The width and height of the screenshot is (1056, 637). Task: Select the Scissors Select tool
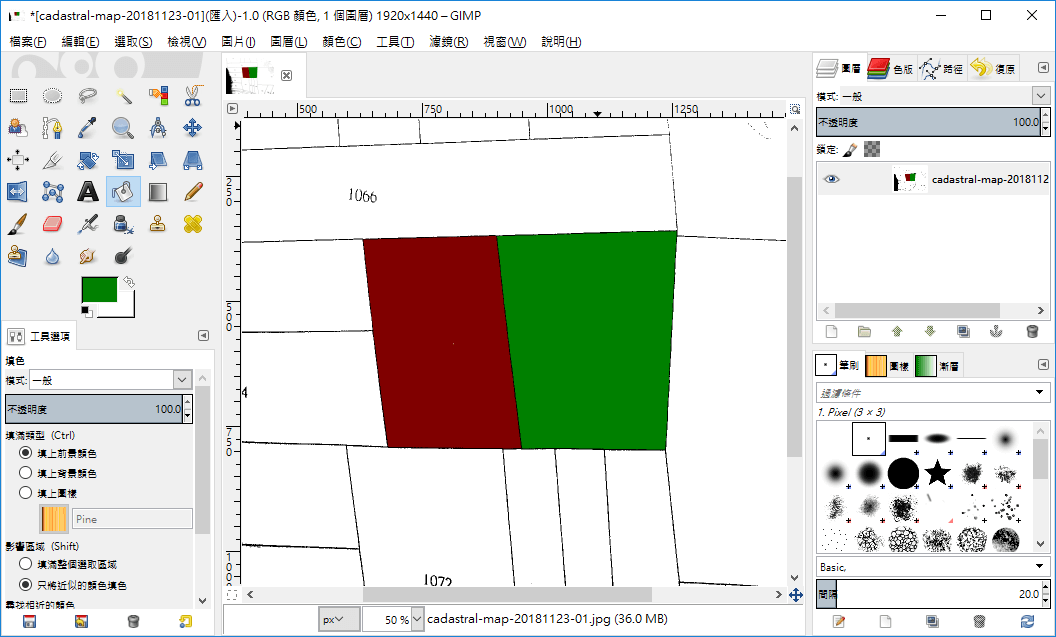[x=193, y=96]
